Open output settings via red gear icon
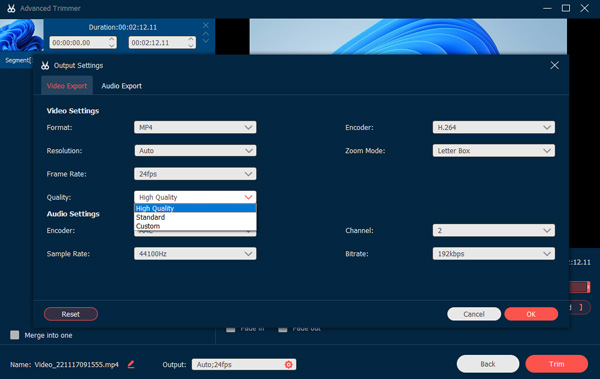The width and height of the screenshot is (600, 379). tap(289, 364)
